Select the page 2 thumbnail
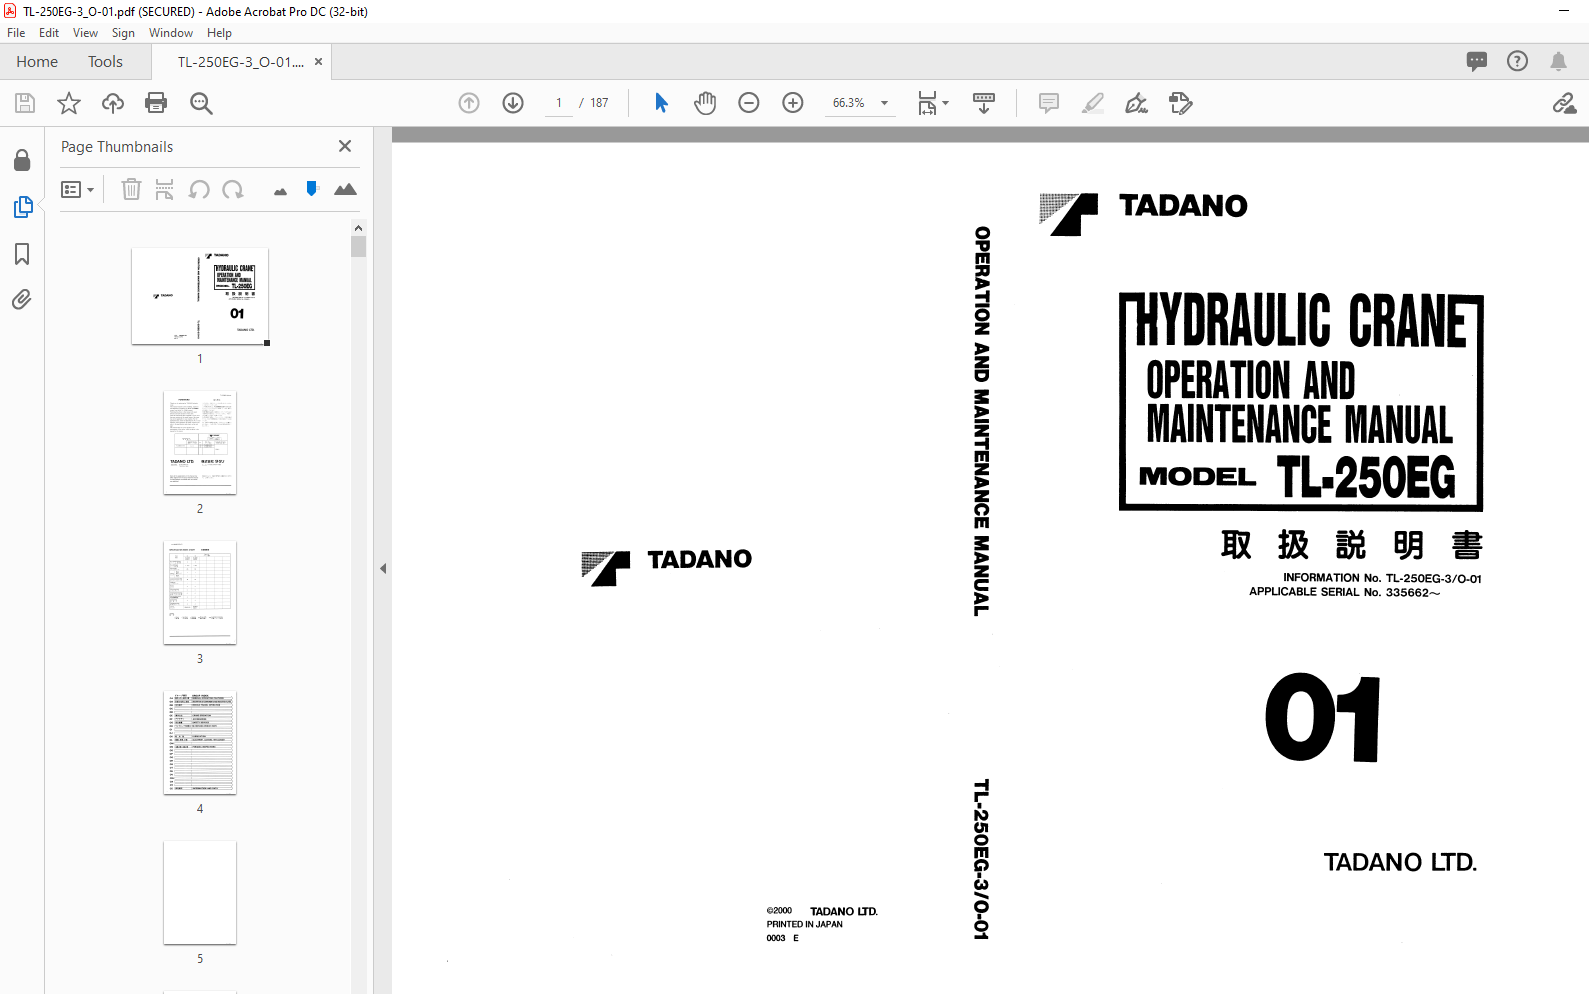This screenshot has width=1589, height=994. click(x=200, y=442)
